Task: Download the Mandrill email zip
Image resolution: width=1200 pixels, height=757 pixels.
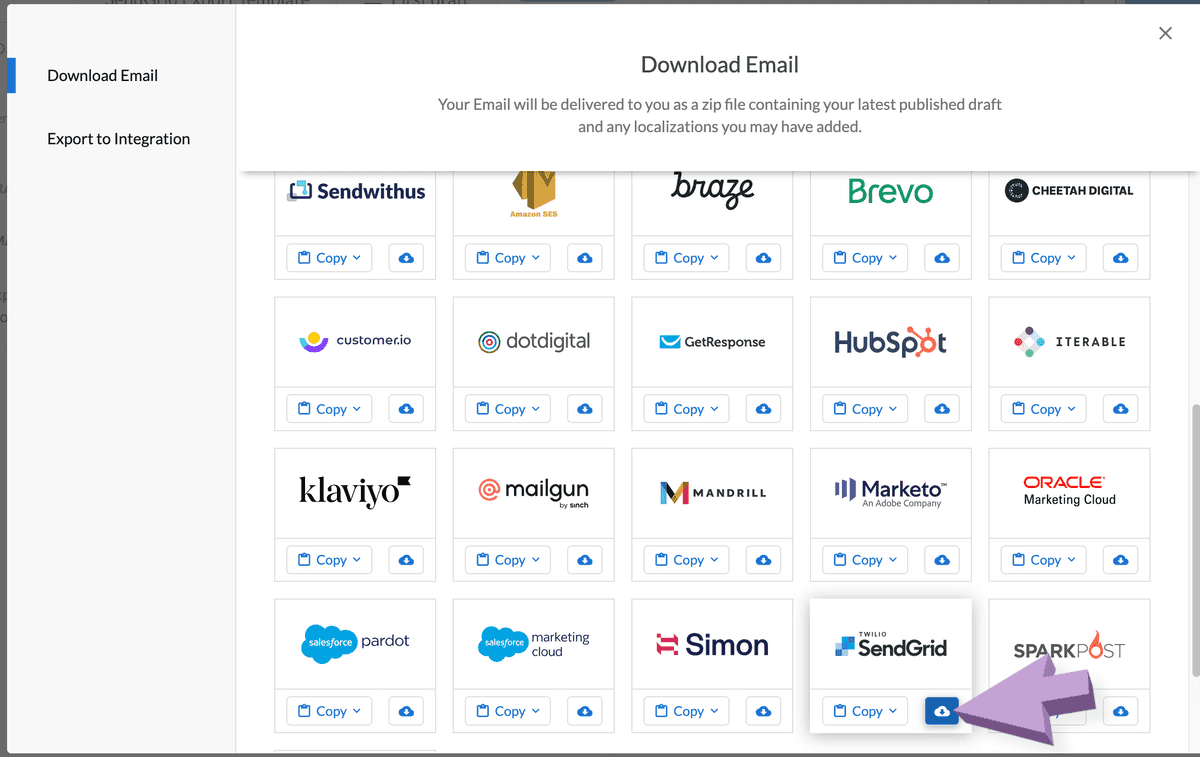Action: (763, 560)
